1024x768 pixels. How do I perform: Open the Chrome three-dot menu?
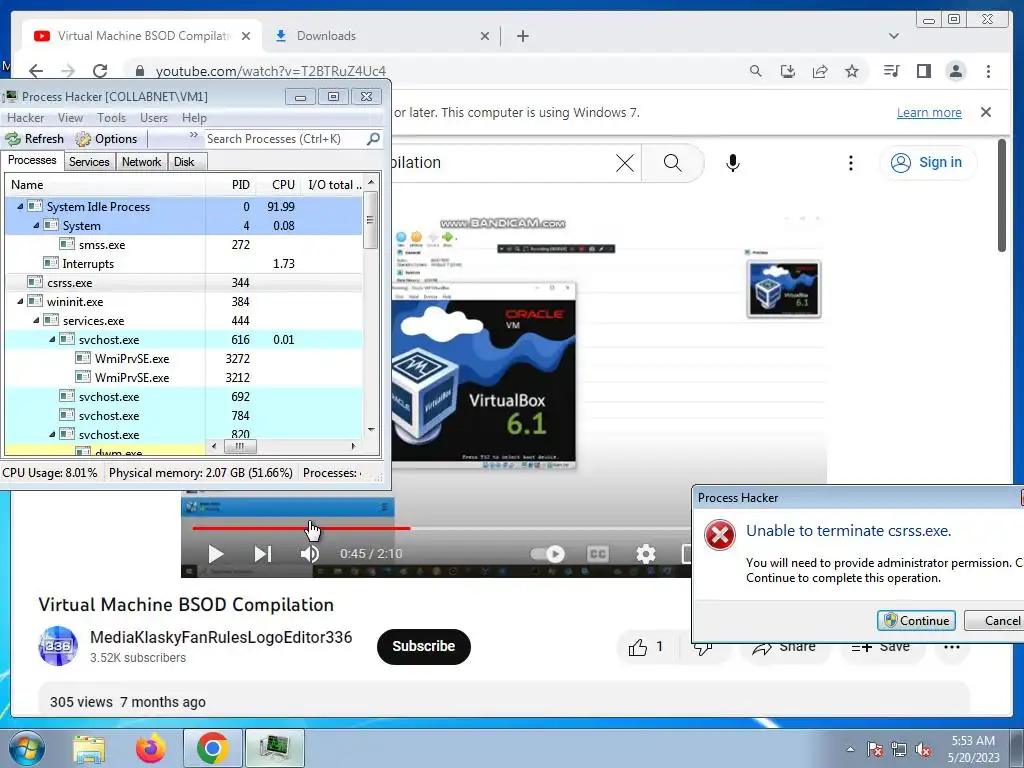(988, 71)
